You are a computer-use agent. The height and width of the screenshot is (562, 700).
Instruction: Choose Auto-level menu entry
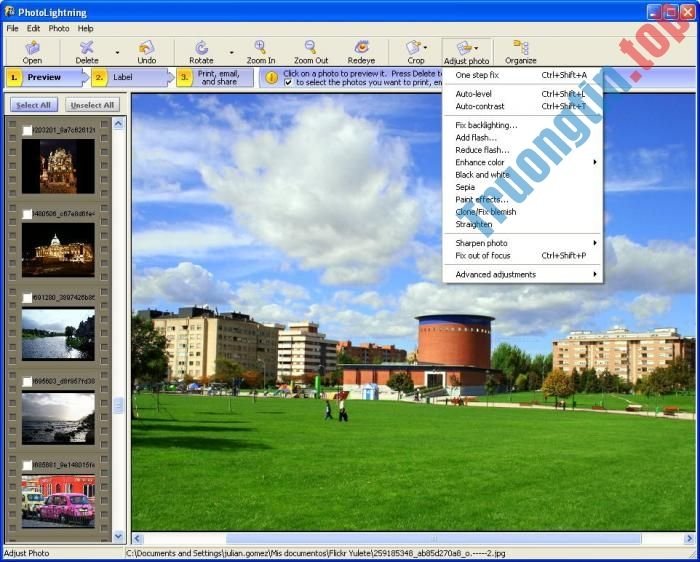[523, 94]
